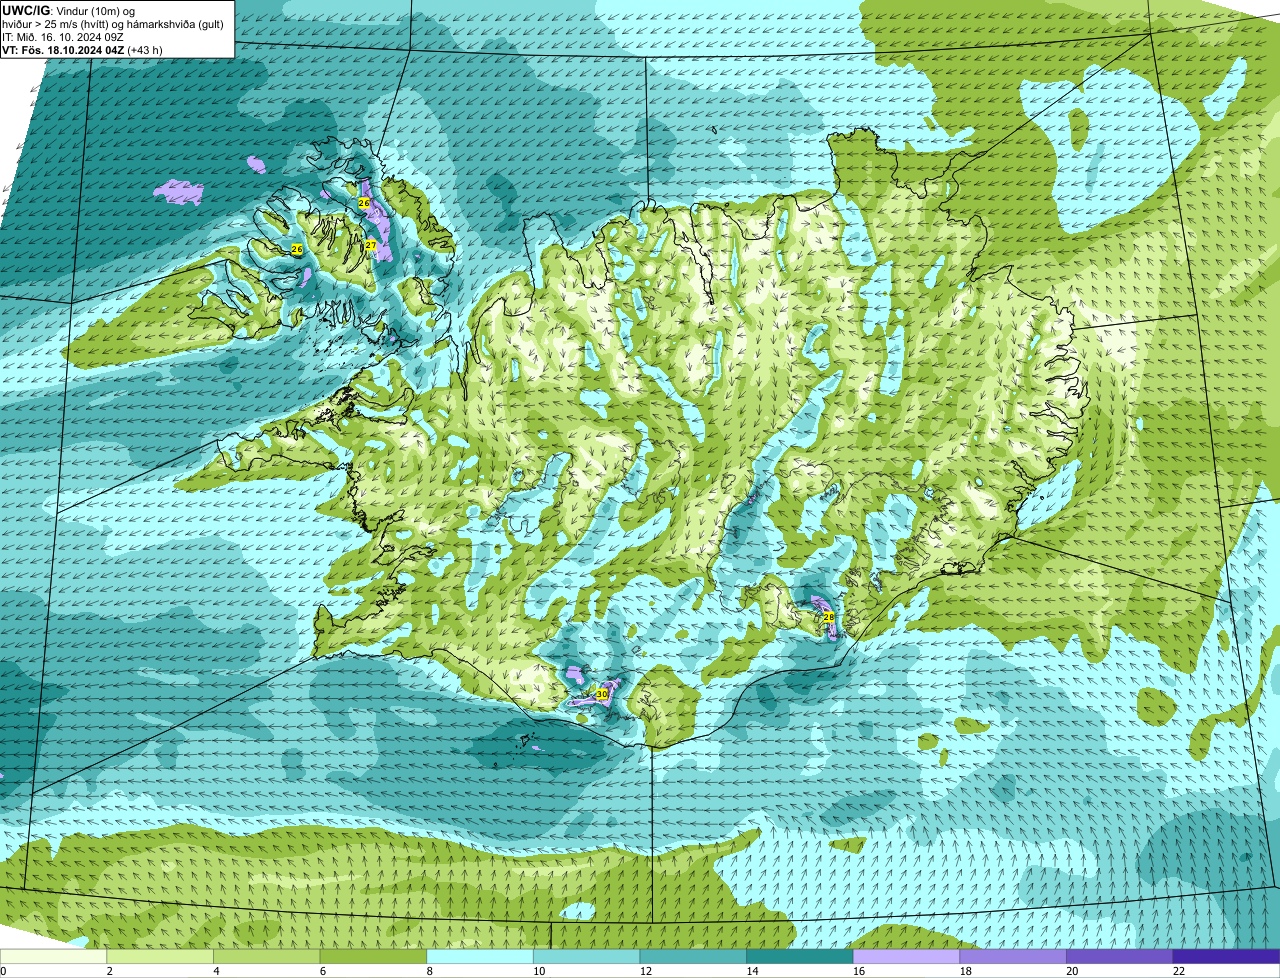Click the colorbar tick label "10"
This screenshot has width=1280, height=978.
pyautogui.click(x=539, y=971)
